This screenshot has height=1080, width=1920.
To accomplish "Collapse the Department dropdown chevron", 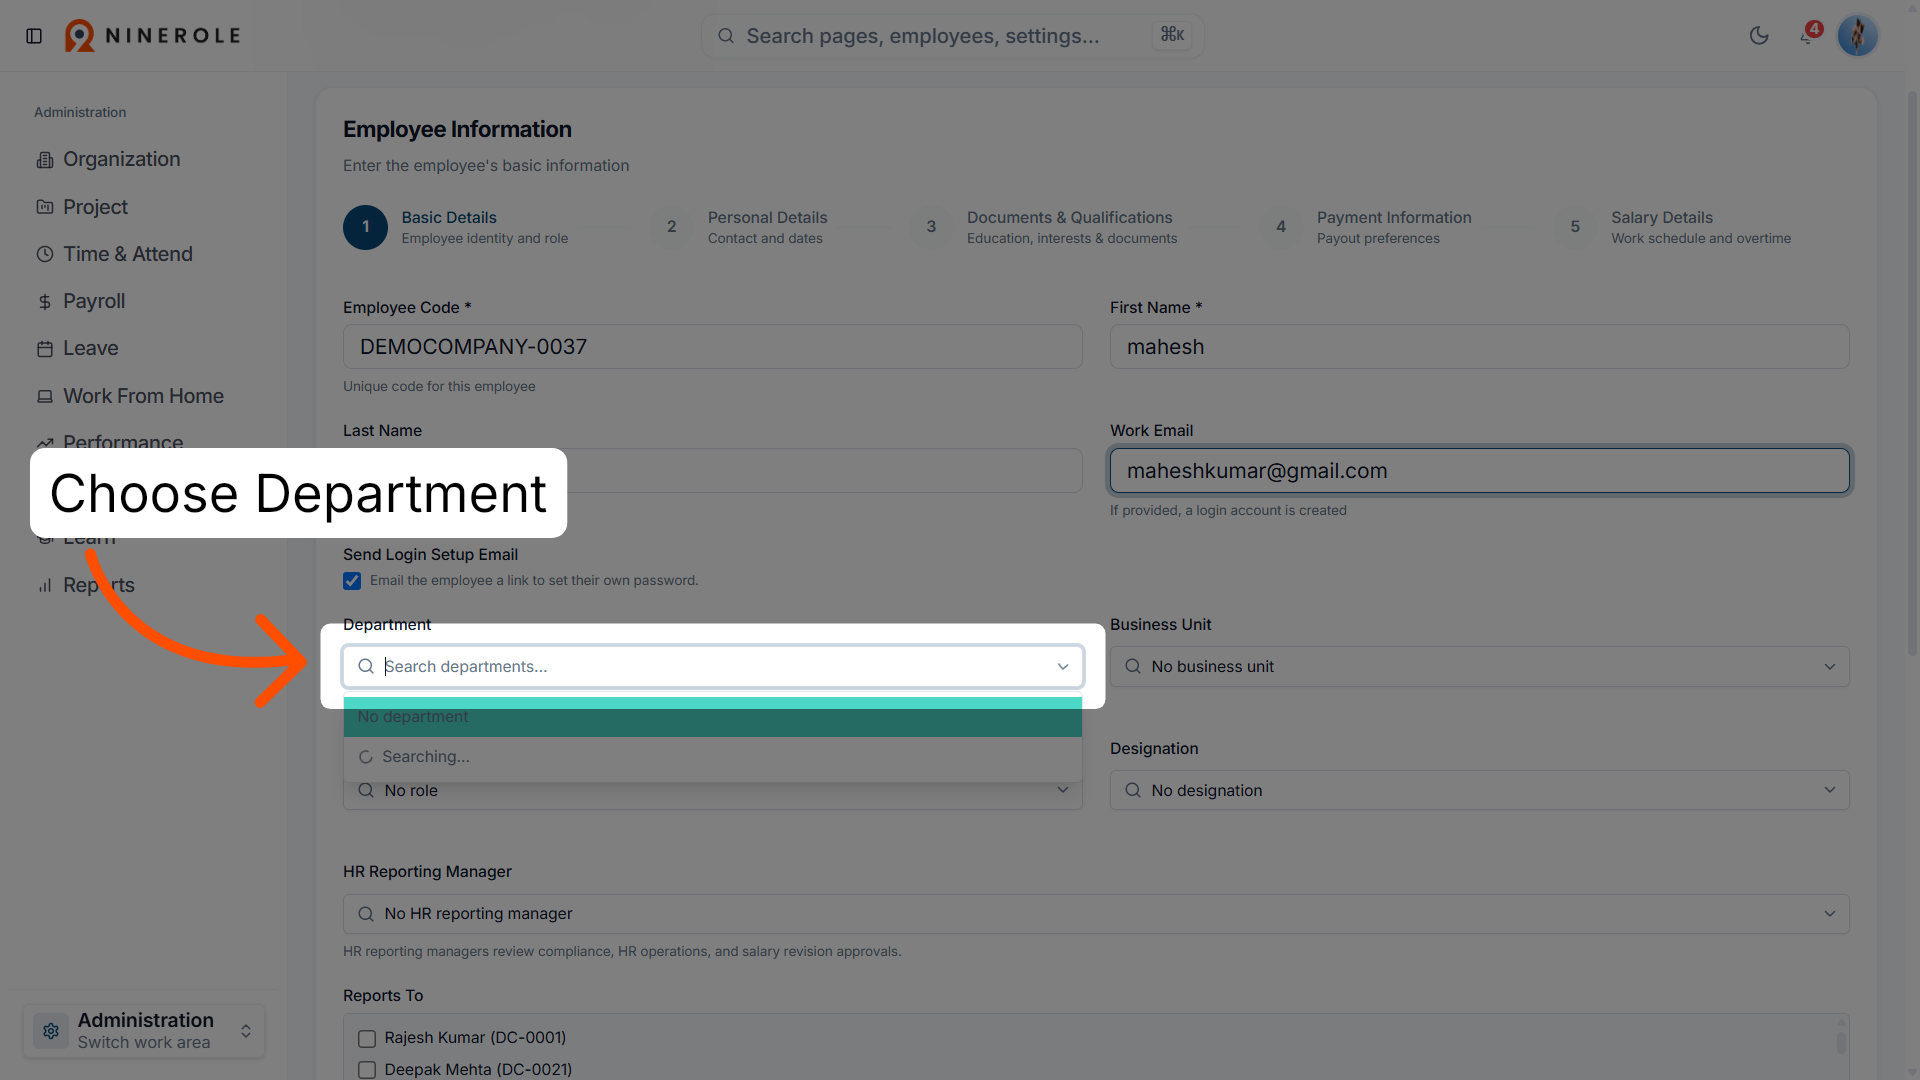I will 1063,667.
